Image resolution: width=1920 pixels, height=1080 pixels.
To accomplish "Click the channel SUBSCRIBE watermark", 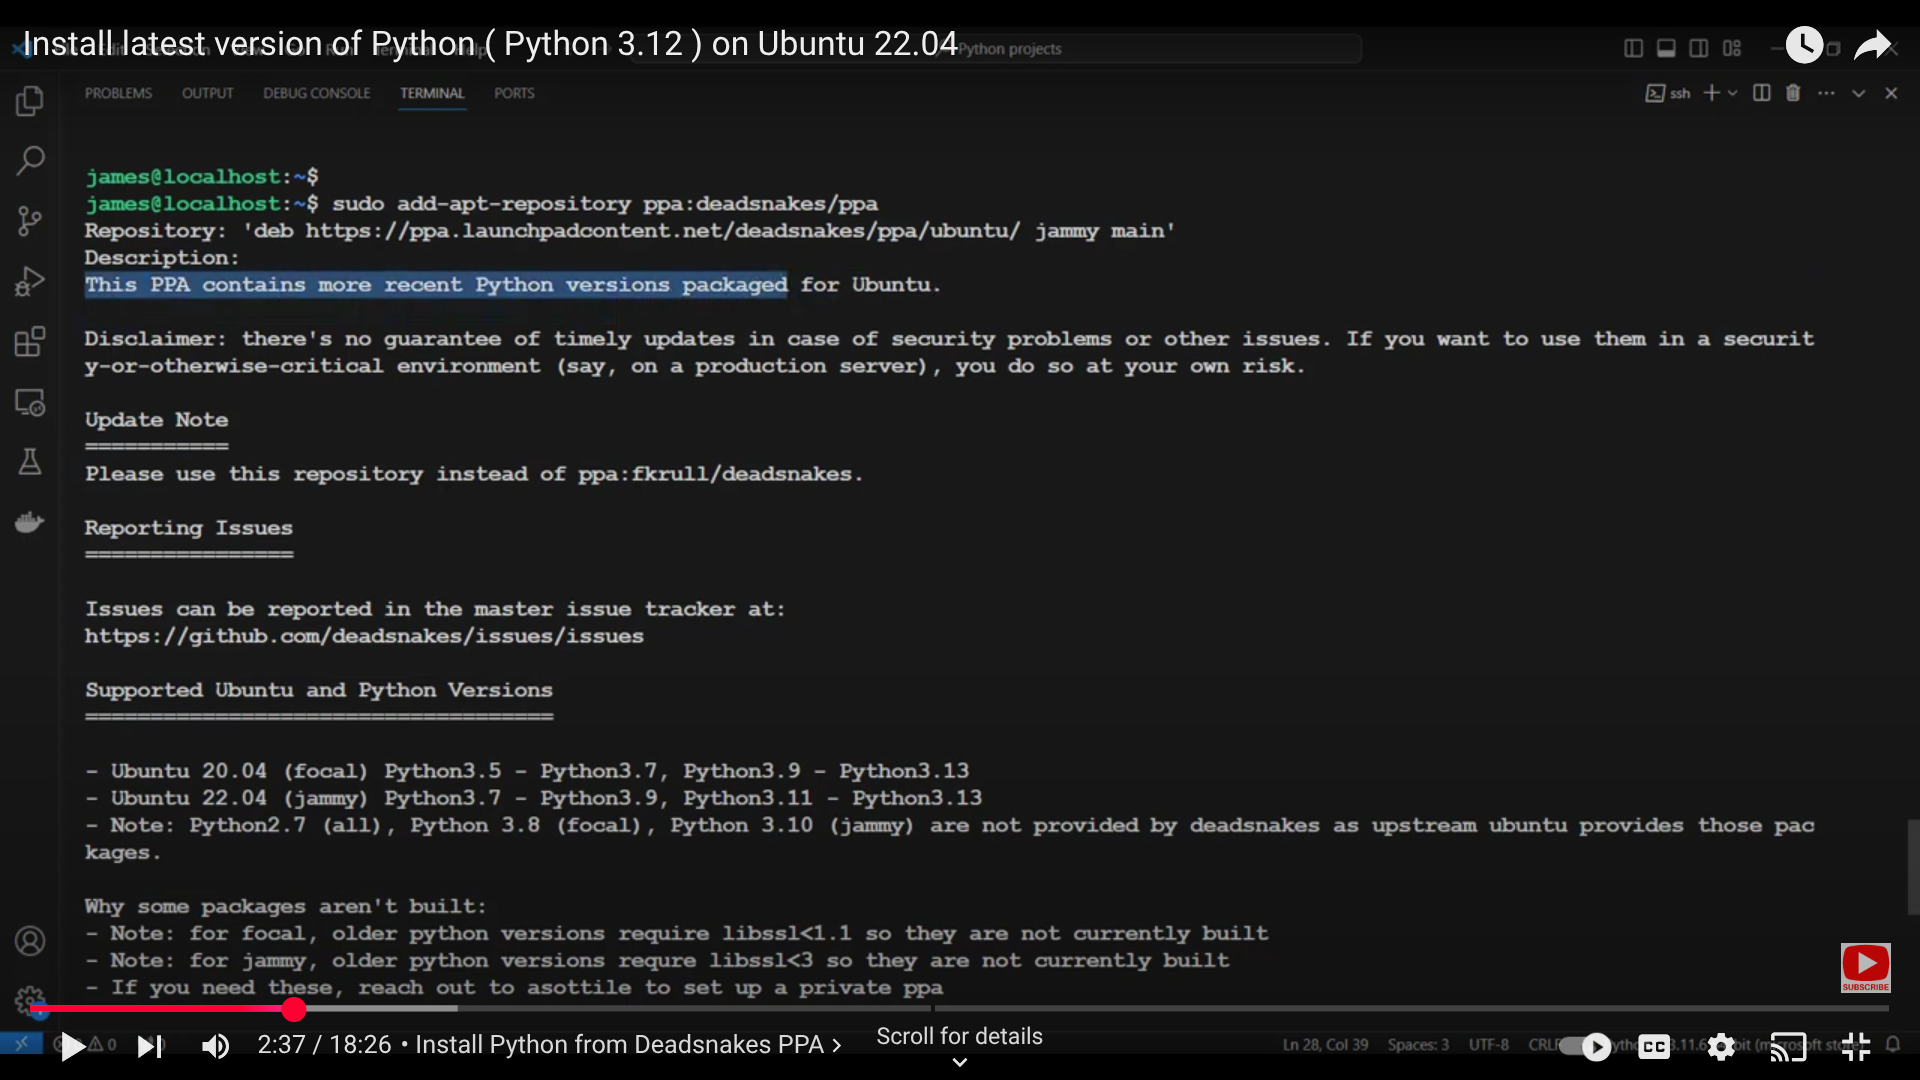I will [1866, 968].
